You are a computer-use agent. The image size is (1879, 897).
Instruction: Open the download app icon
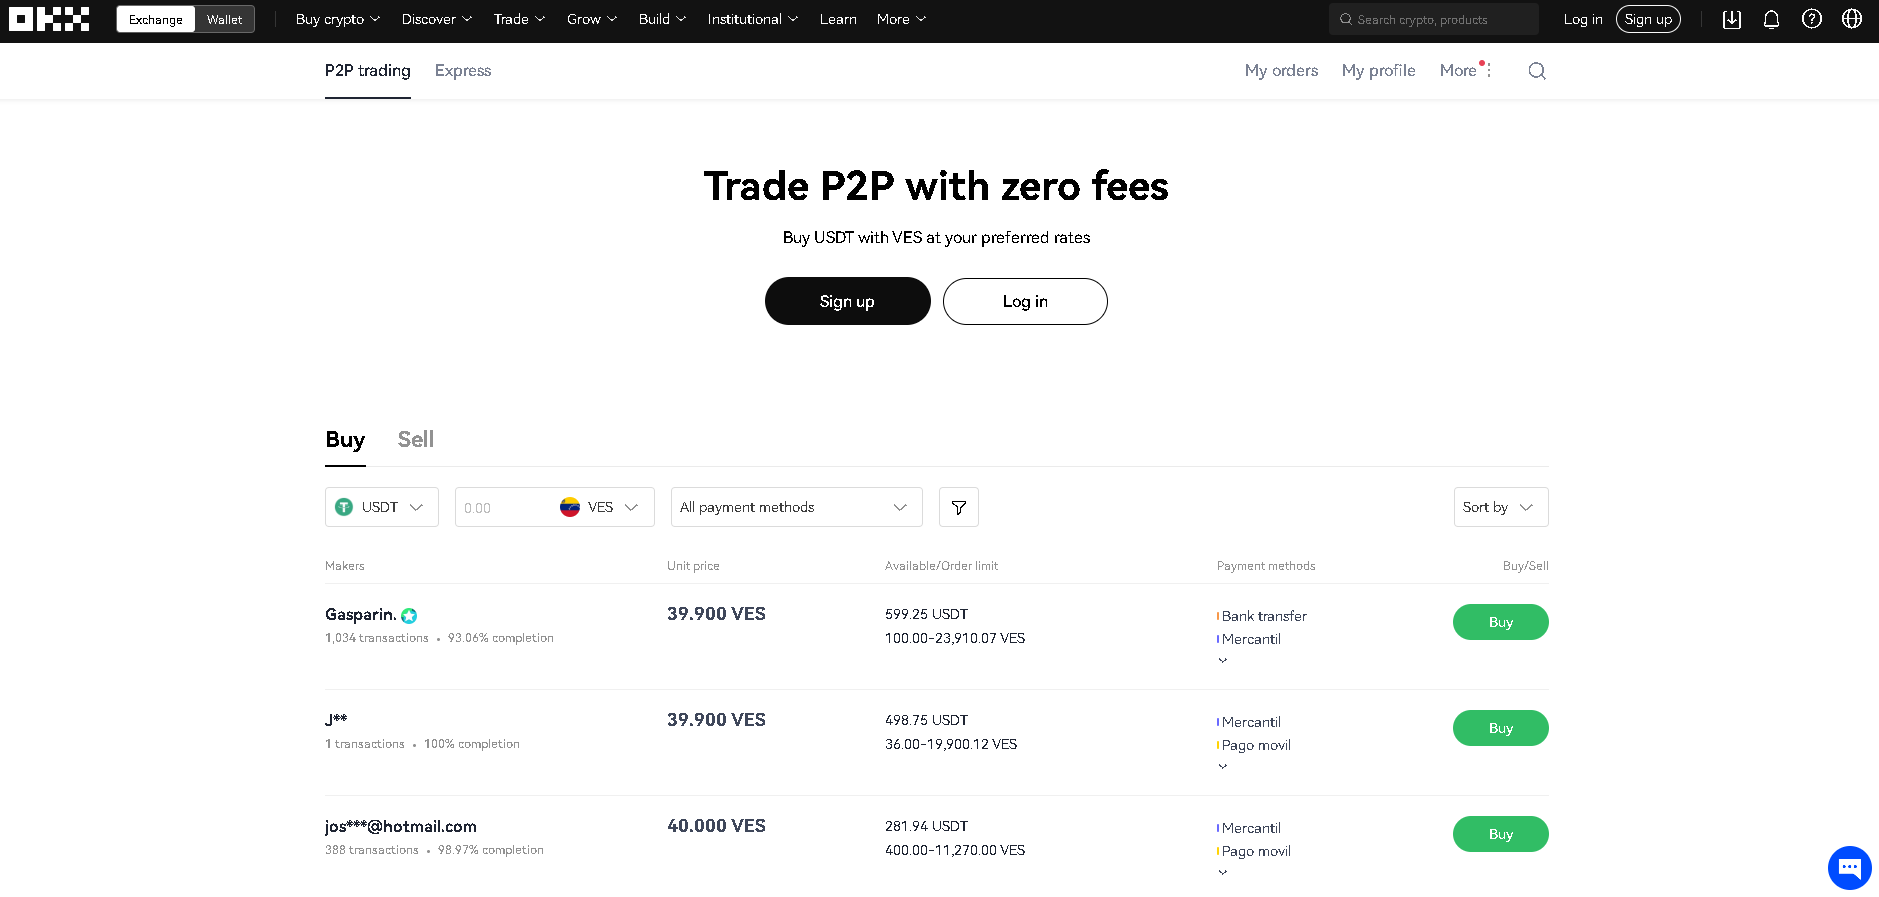[1732, 19]
